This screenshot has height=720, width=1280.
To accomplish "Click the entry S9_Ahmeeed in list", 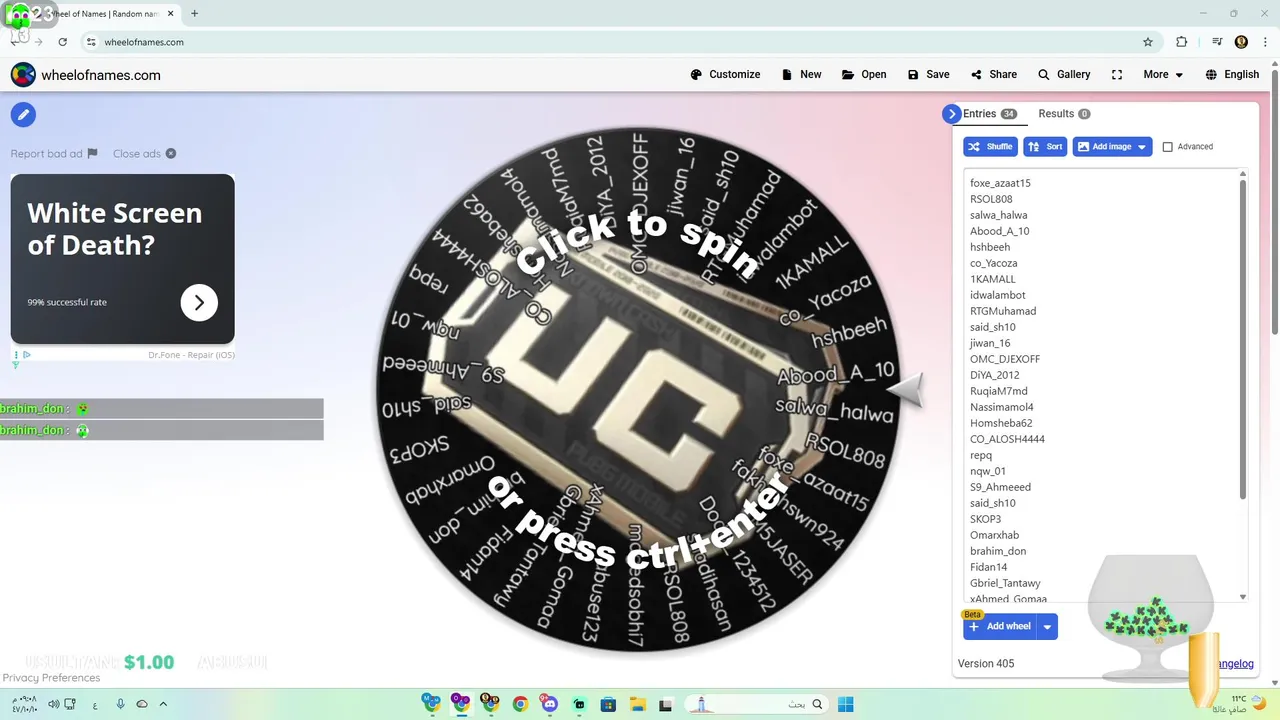I will pos(1000,487).
